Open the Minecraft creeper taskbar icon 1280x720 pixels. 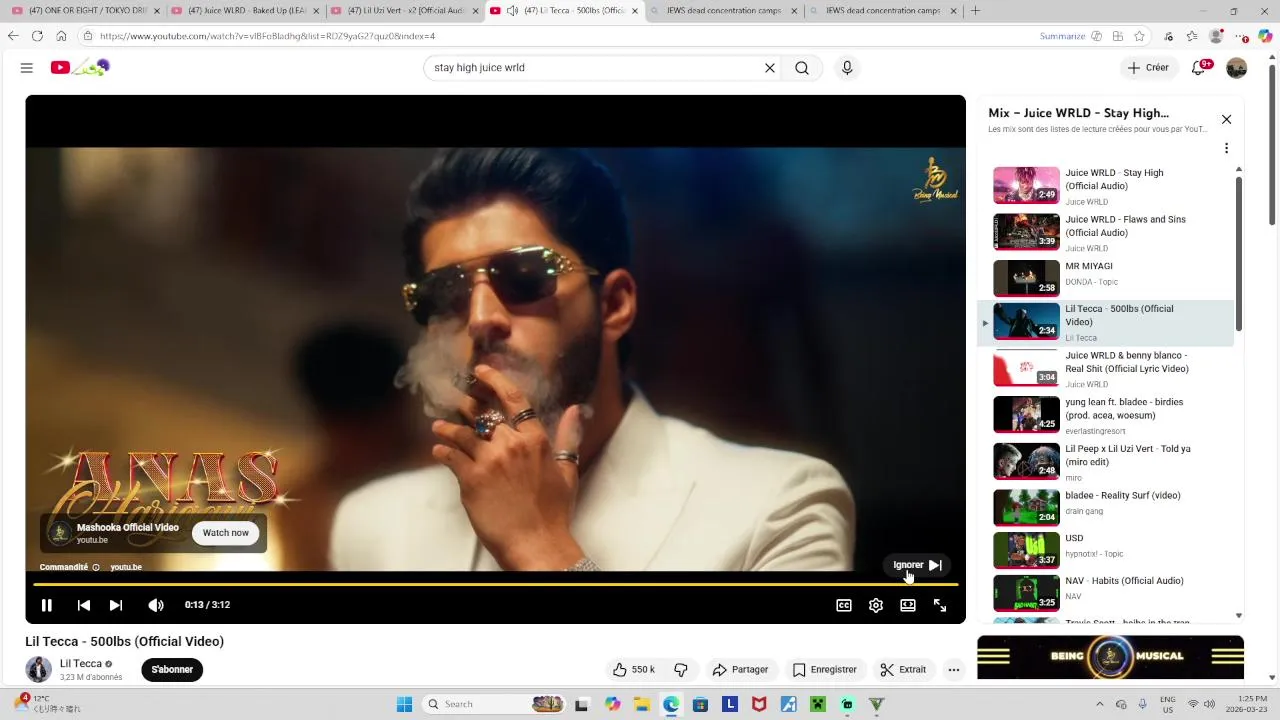pos(817,704)
